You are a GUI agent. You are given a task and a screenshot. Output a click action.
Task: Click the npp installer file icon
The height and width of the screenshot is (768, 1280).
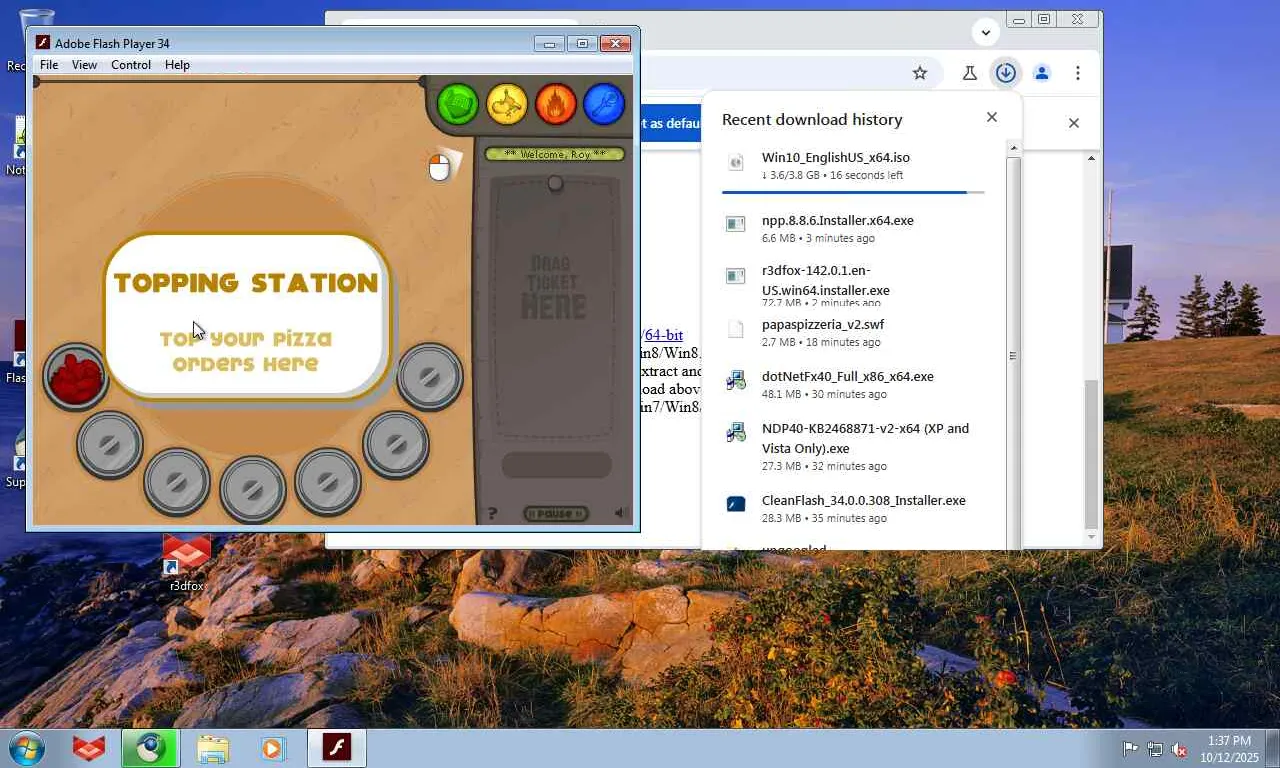point(736,224)
